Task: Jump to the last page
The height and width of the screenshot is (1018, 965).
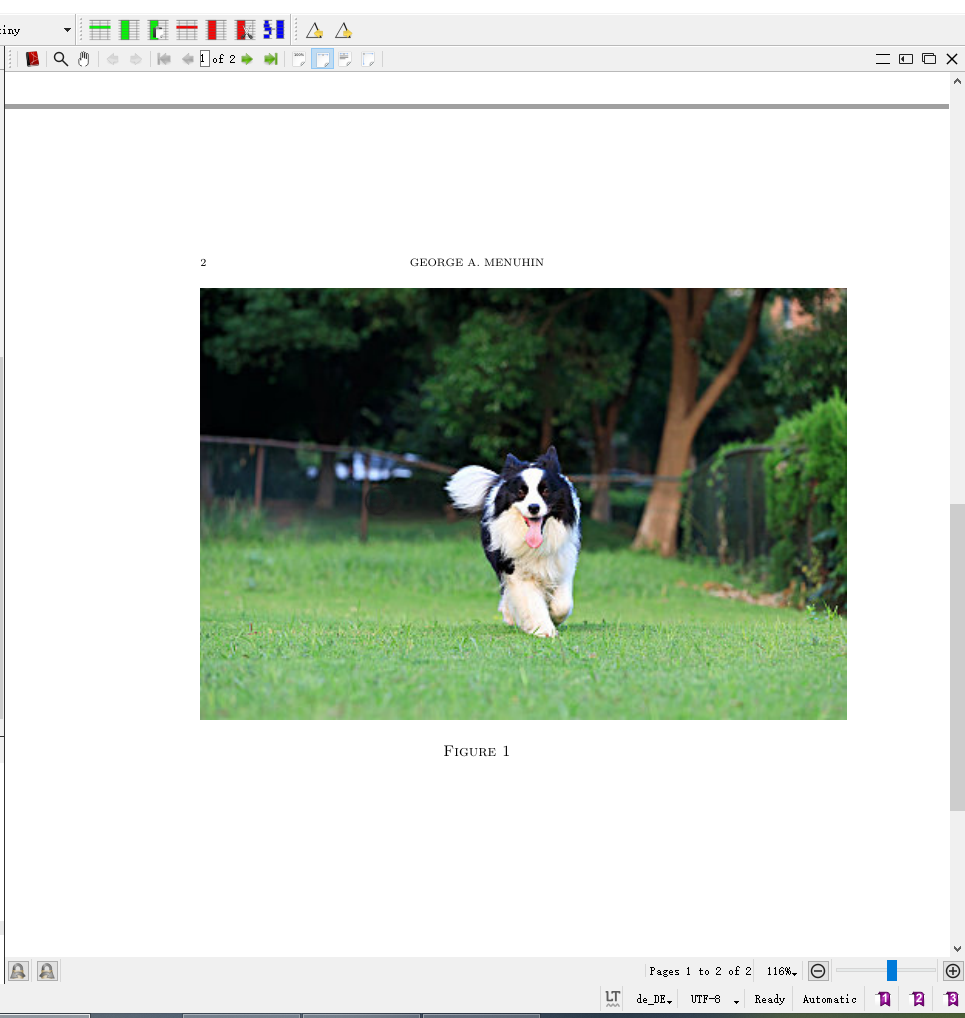Action: (x=271, y=59)
